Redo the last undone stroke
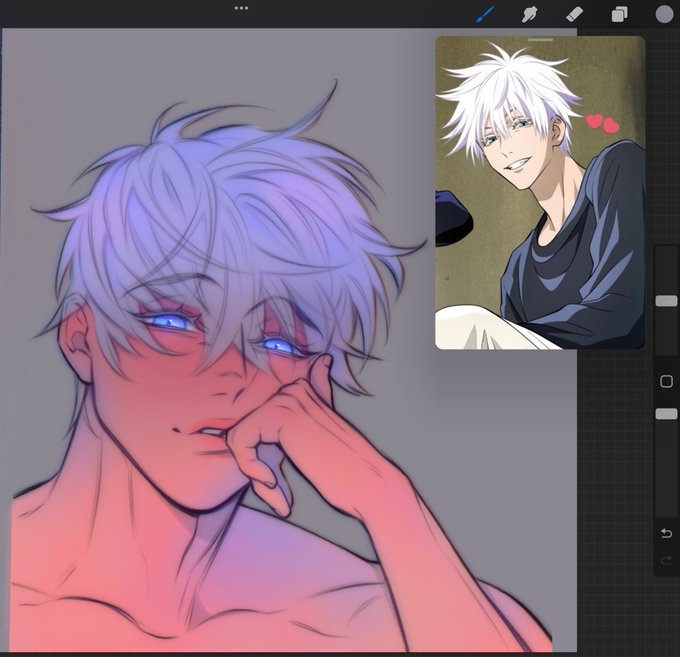Image resolution: width=680 pixels, height=657 pixels. (x=666, y=561)
